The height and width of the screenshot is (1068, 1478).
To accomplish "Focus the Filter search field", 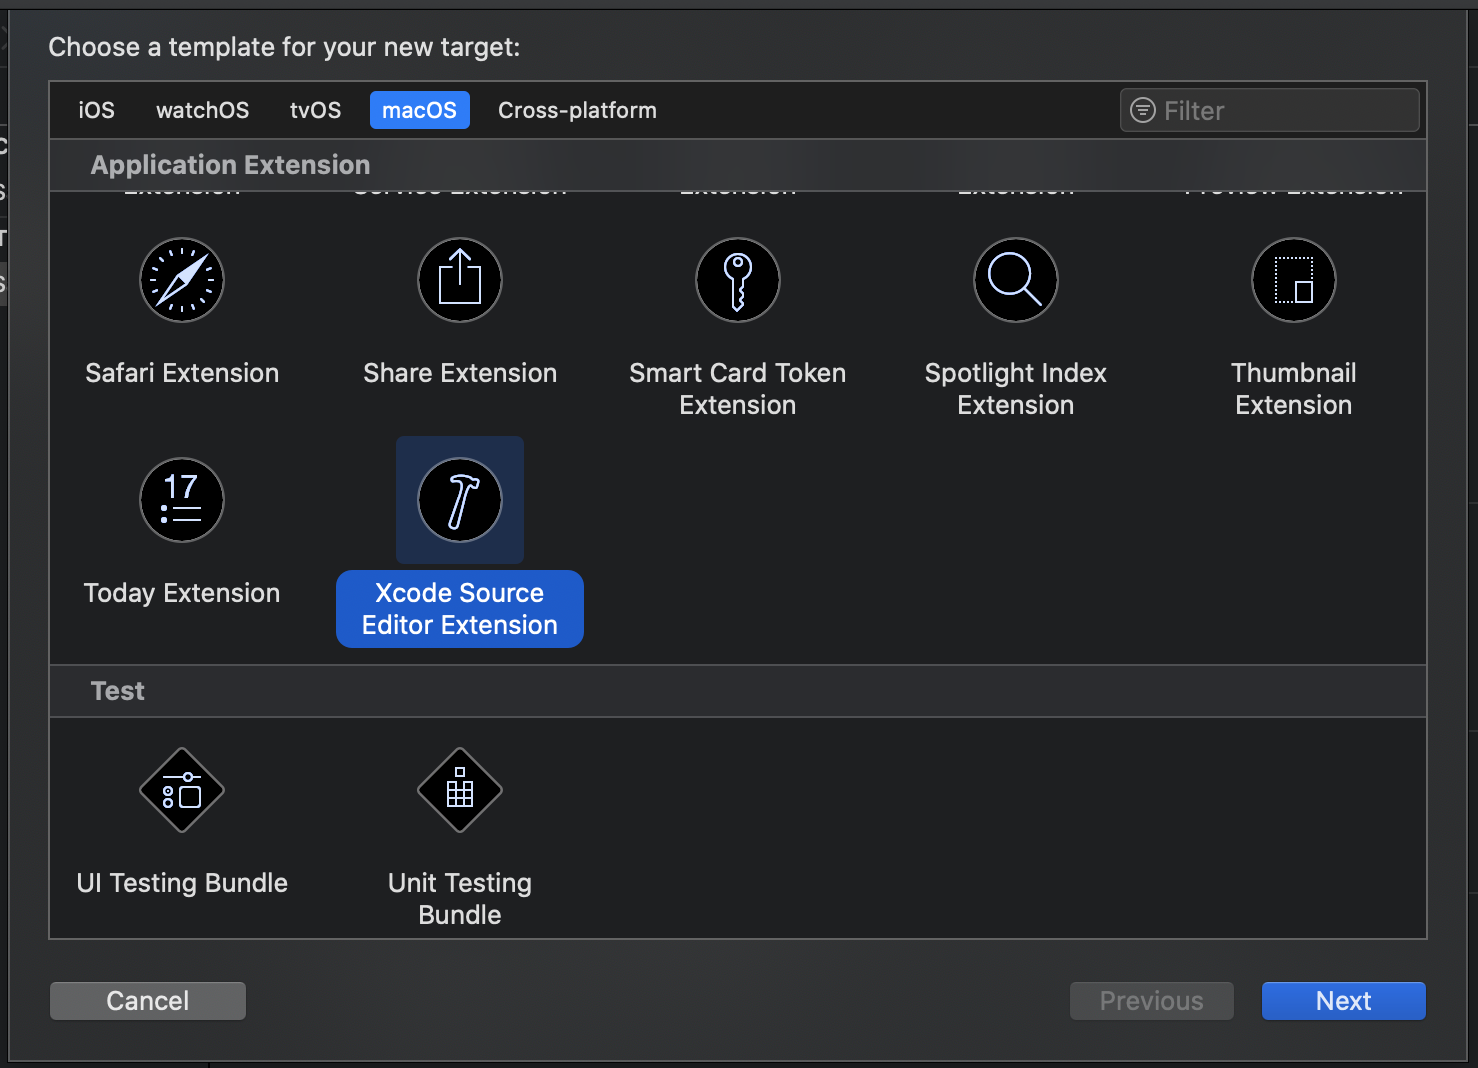I will click(x=1270, y=110).
